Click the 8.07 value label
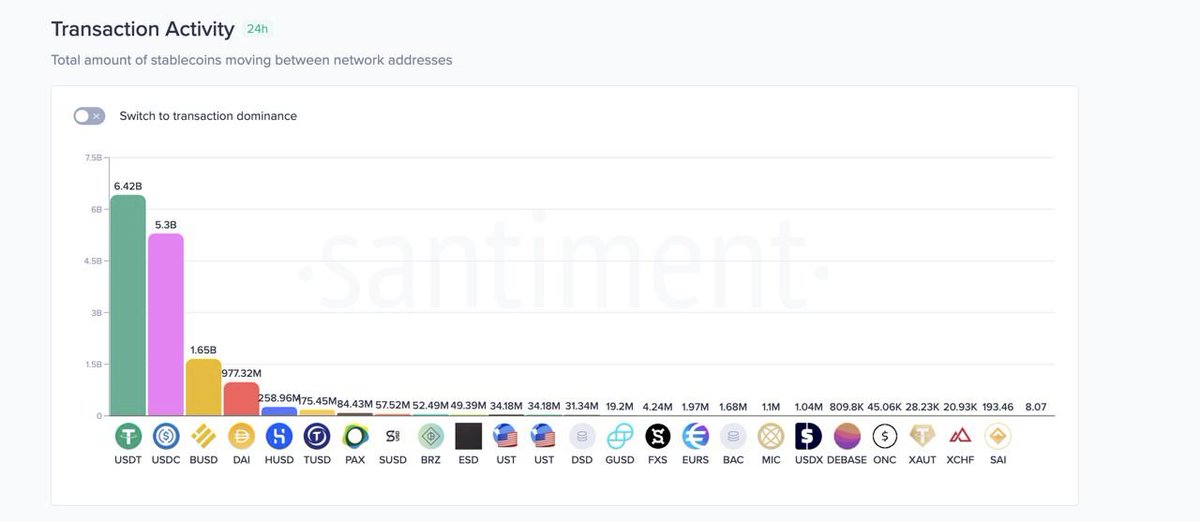The image size is (1200, 522). (x=1036, y=406)
